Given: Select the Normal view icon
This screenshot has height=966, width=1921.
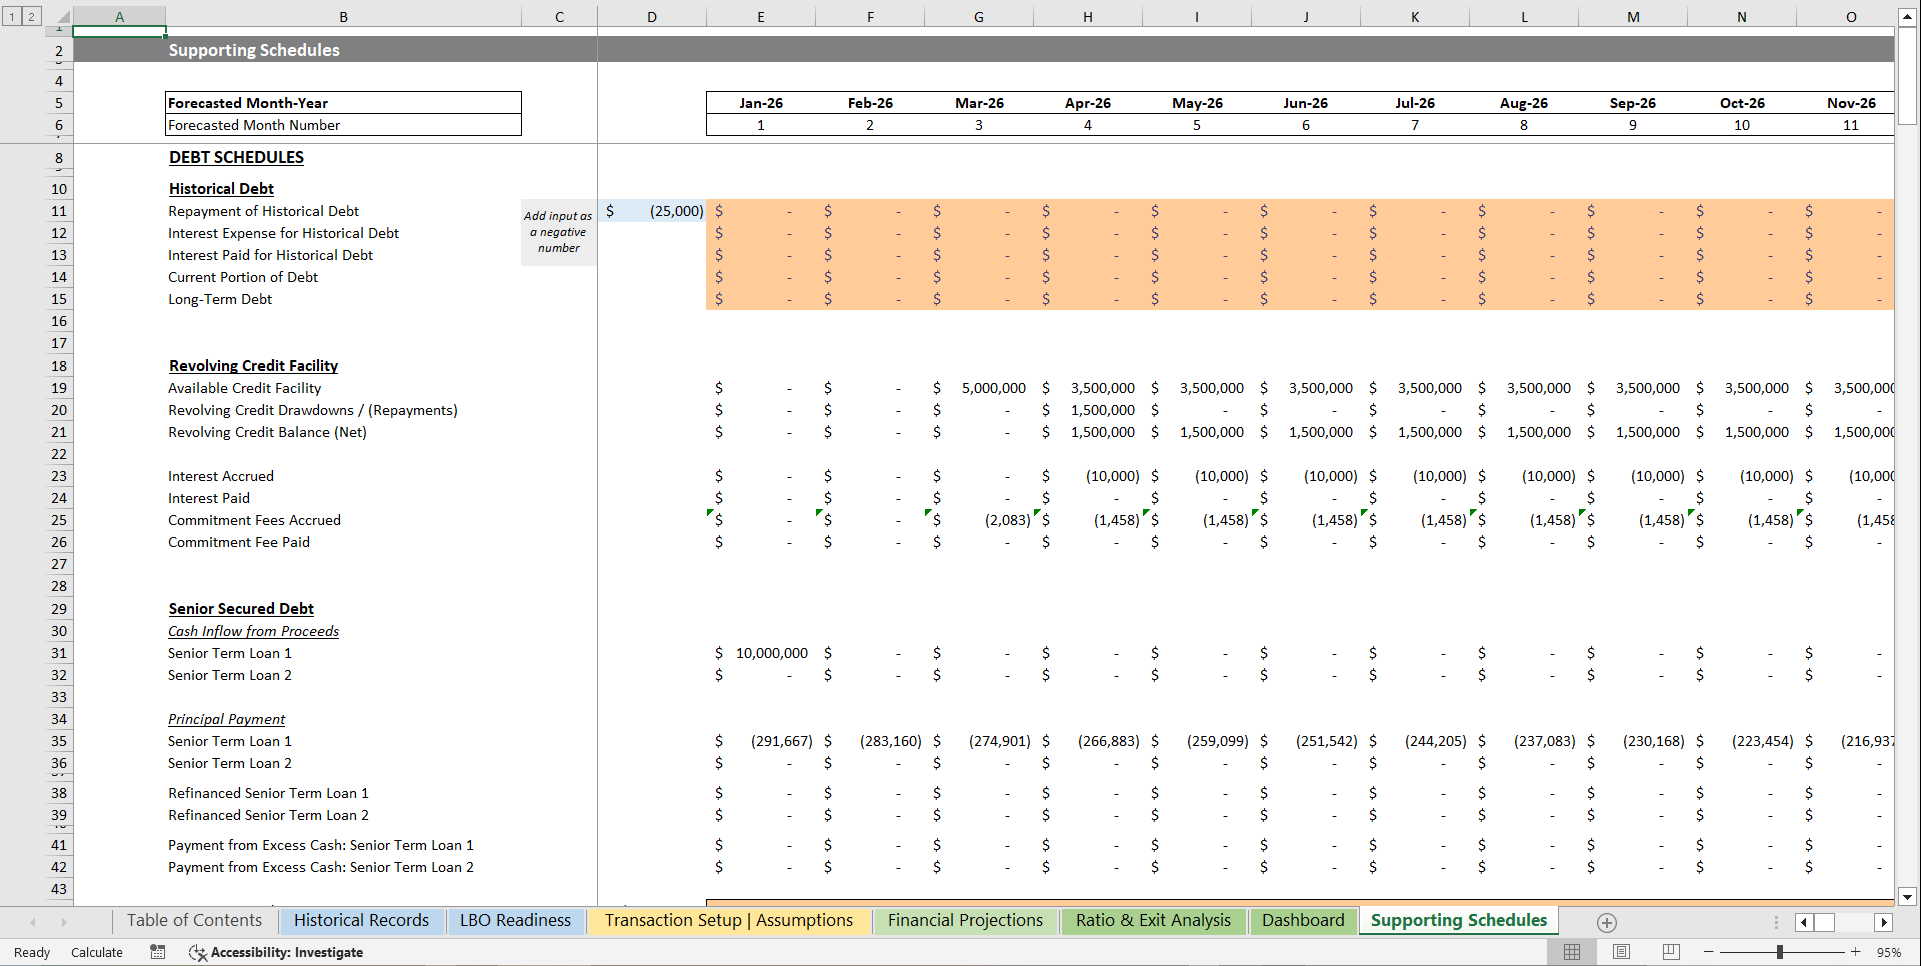Looking at the screenshot, I should [x=1572, y=952].
